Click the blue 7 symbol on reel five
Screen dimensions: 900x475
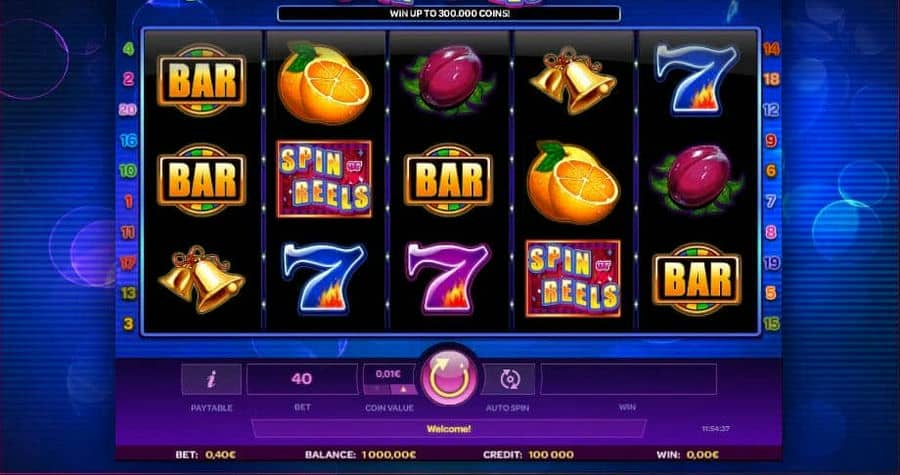tap(696, 79)
